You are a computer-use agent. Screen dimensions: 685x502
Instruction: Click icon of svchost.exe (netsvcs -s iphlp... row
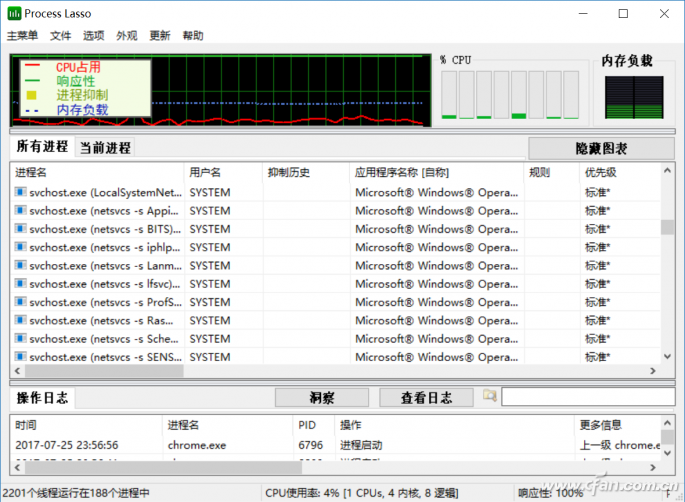pyautogui.click(x=20, y=247)
